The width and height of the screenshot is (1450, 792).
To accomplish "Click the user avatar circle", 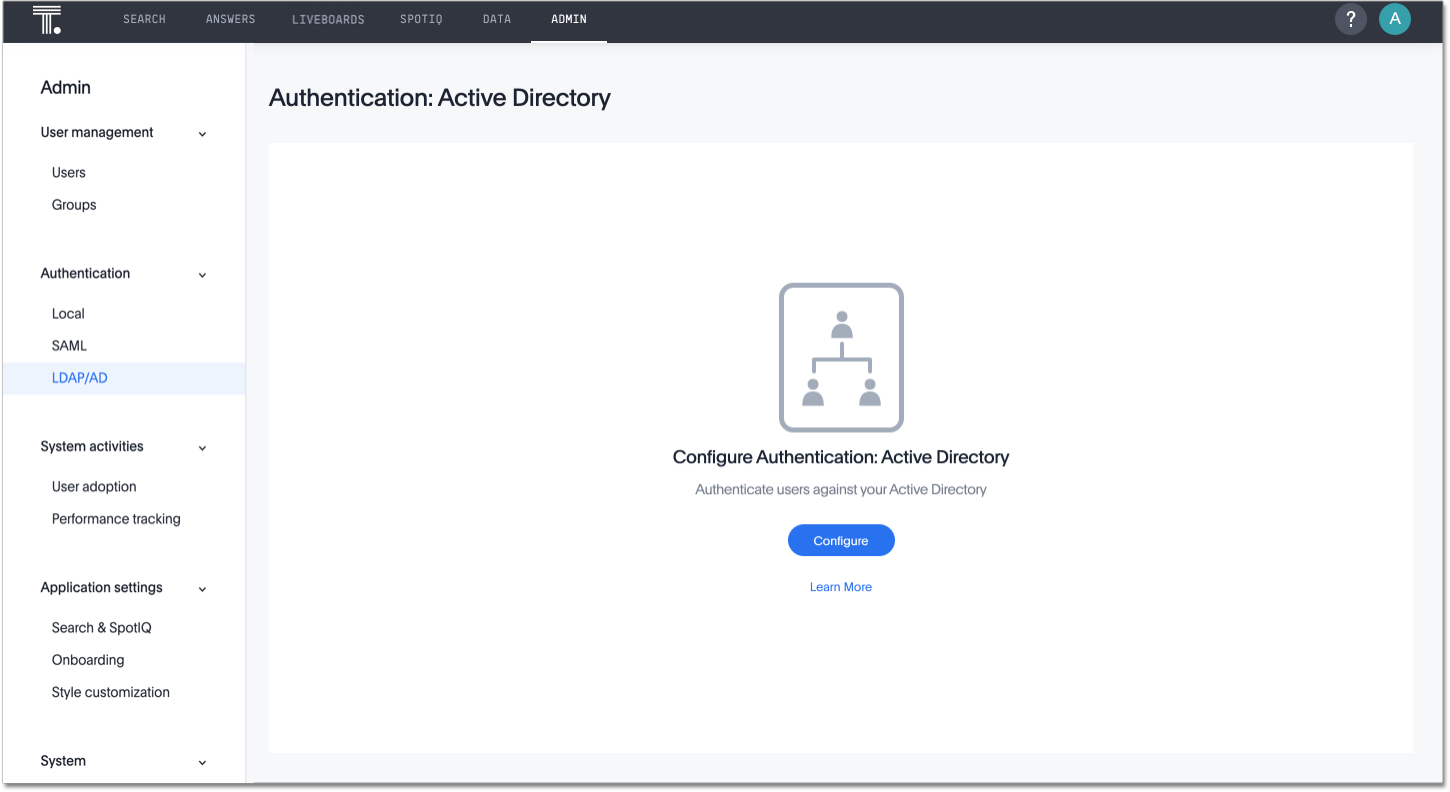I will tap(1395, 18).
